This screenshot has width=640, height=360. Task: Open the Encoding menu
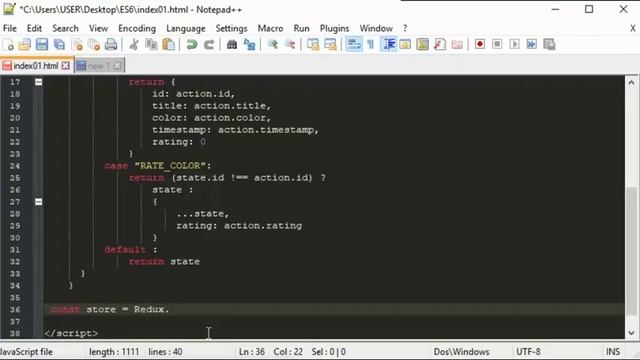pyautogui.click(x=137, y=28)
